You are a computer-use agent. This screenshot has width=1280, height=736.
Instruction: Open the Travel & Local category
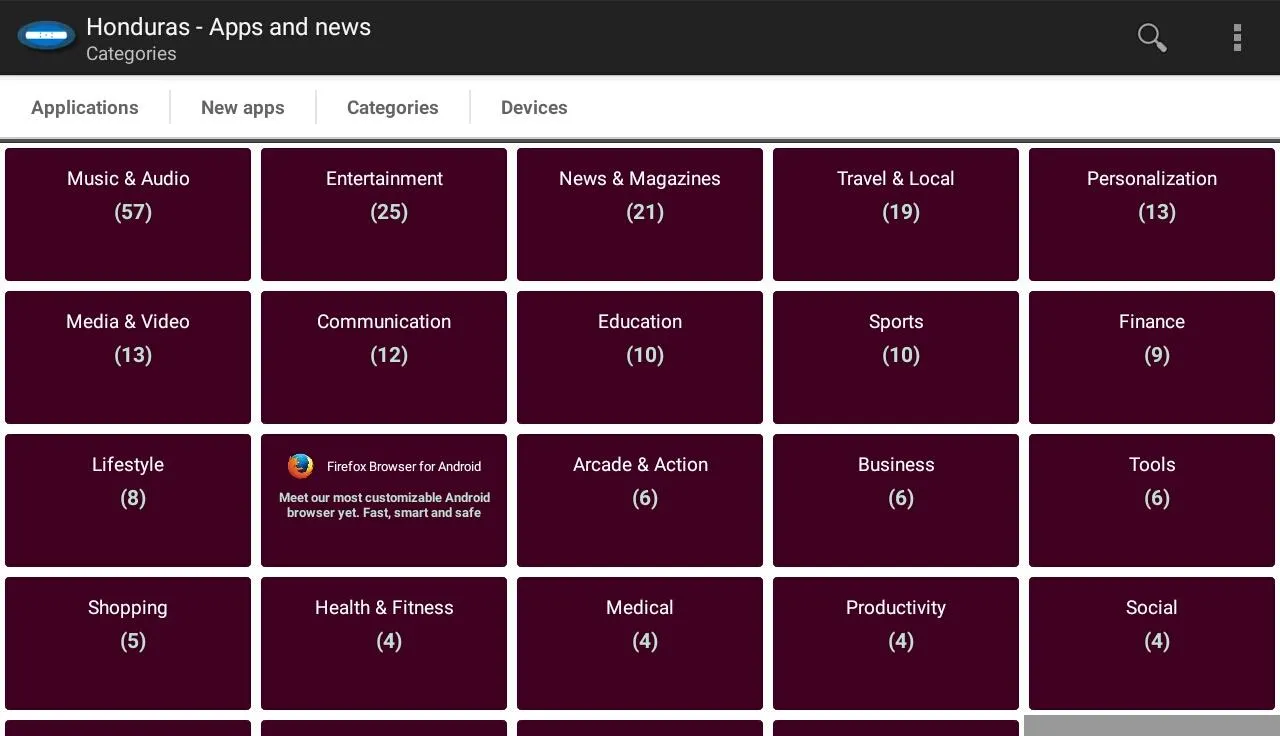point(896,214)
